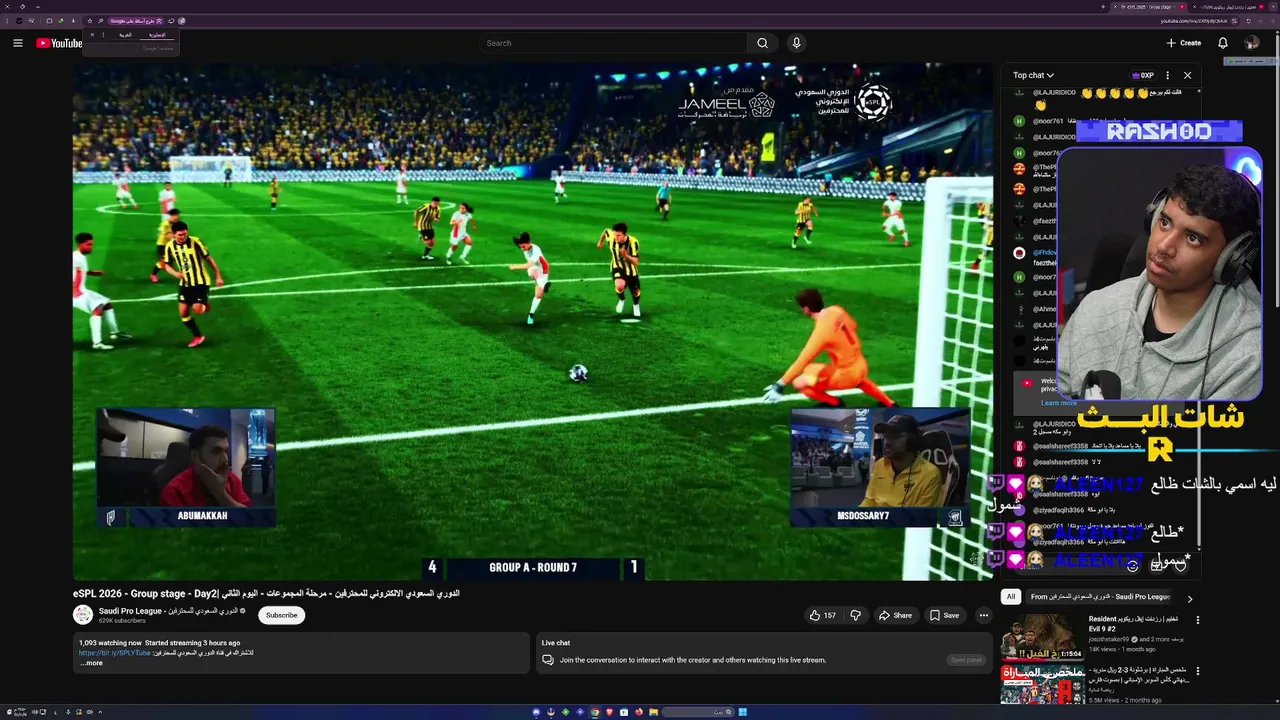Open YouTube notifications bell
The width and height of the screenshot is (1280, 720).
pos(1222,43)
